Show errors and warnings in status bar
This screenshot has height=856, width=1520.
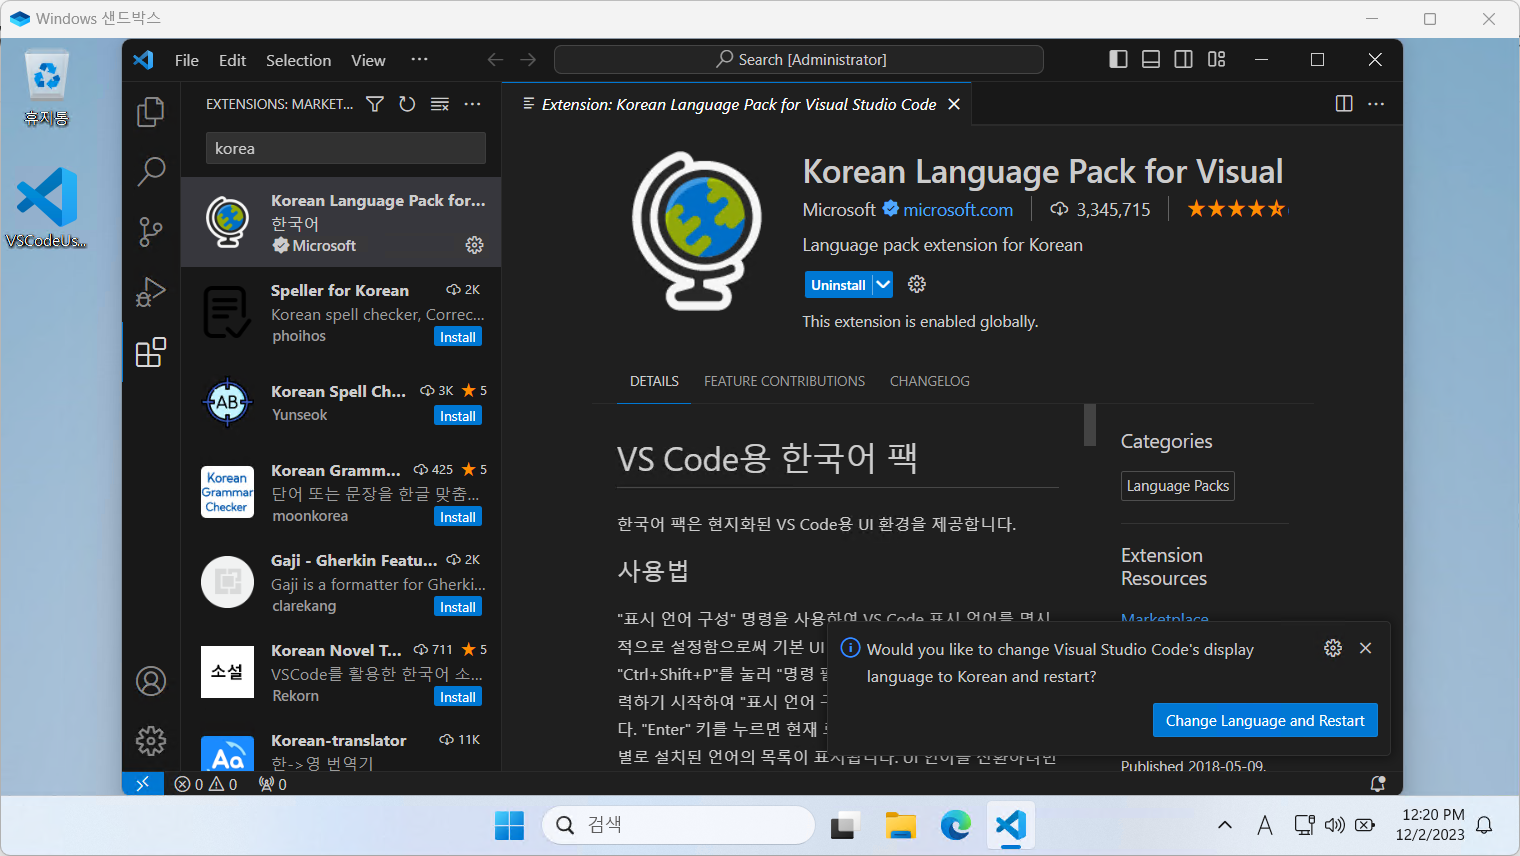206,784
